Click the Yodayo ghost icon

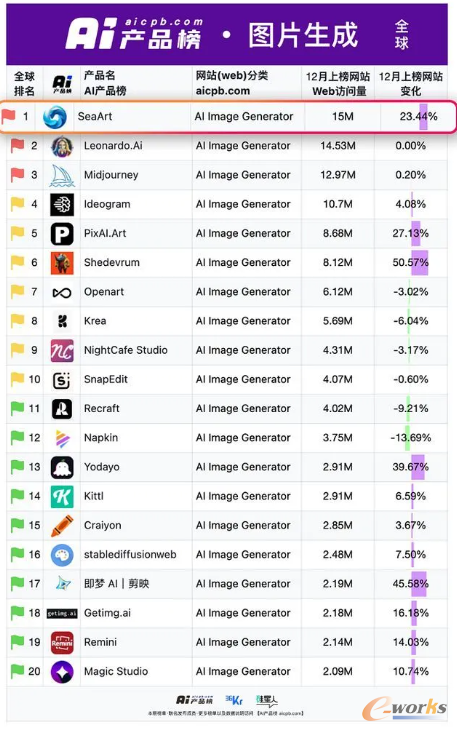62,468
